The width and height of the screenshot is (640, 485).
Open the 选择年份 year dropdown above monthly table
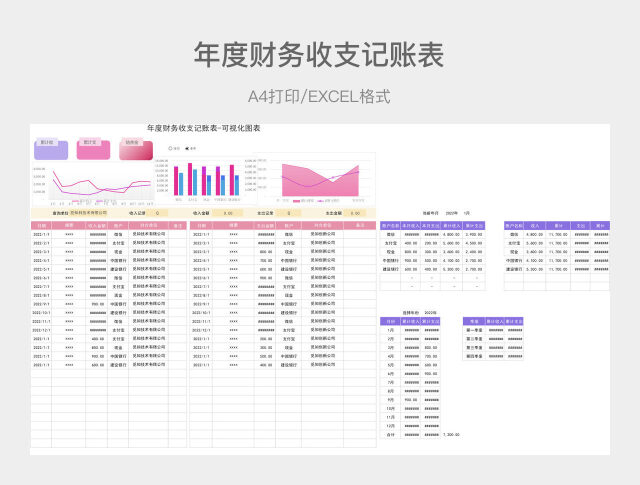coord(431,313)
